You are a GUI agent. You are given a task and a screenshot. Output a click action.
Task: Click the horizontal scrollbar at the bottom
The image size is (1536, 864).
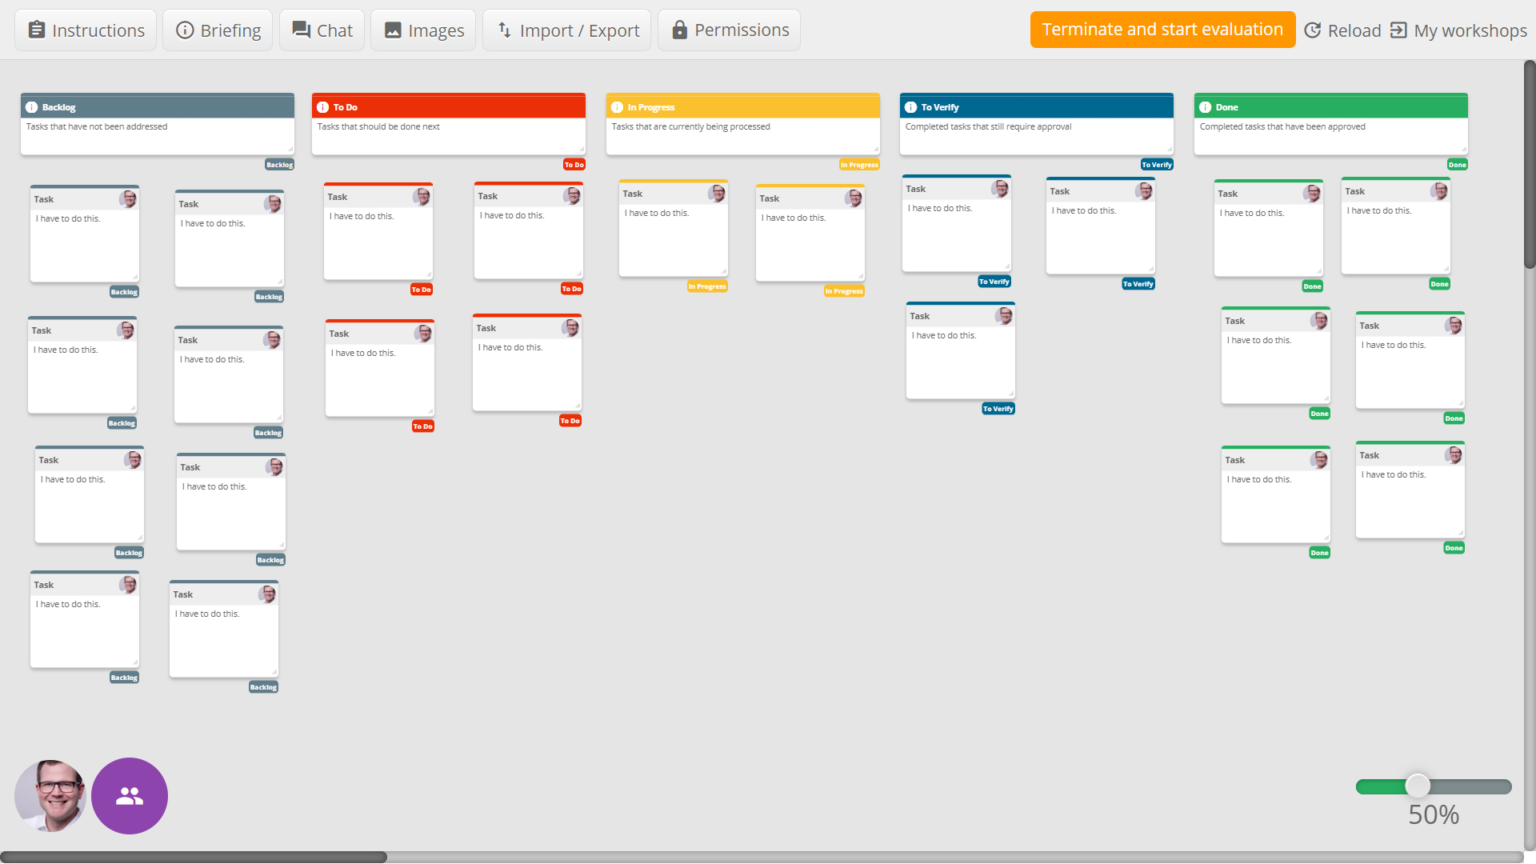(193, 857)
